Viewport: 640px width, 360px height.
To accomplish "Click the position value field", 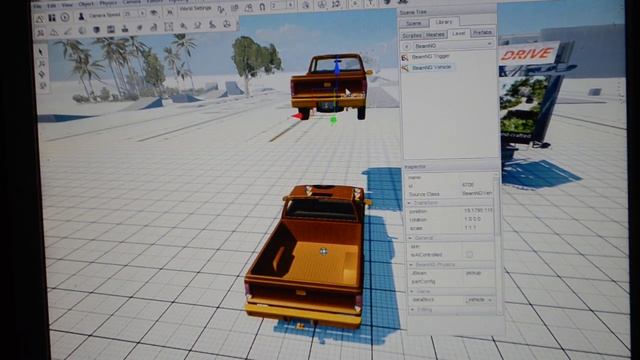I will 478,211.
